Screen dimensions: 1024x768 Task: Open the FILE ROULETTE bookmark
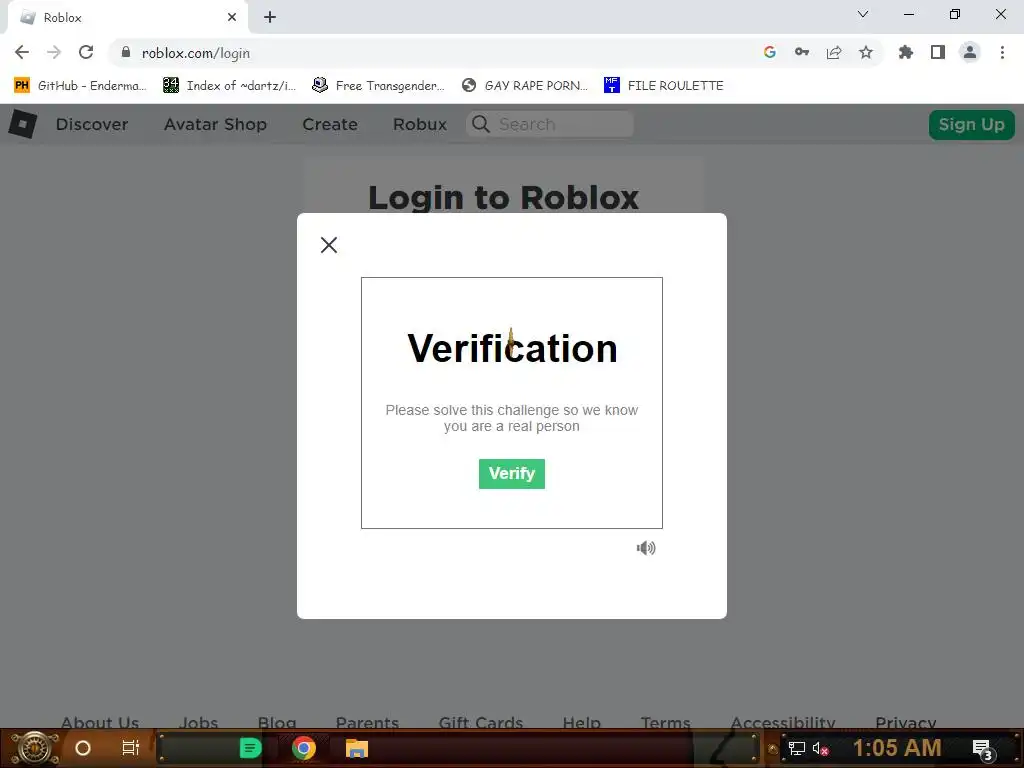coord(664,86)
